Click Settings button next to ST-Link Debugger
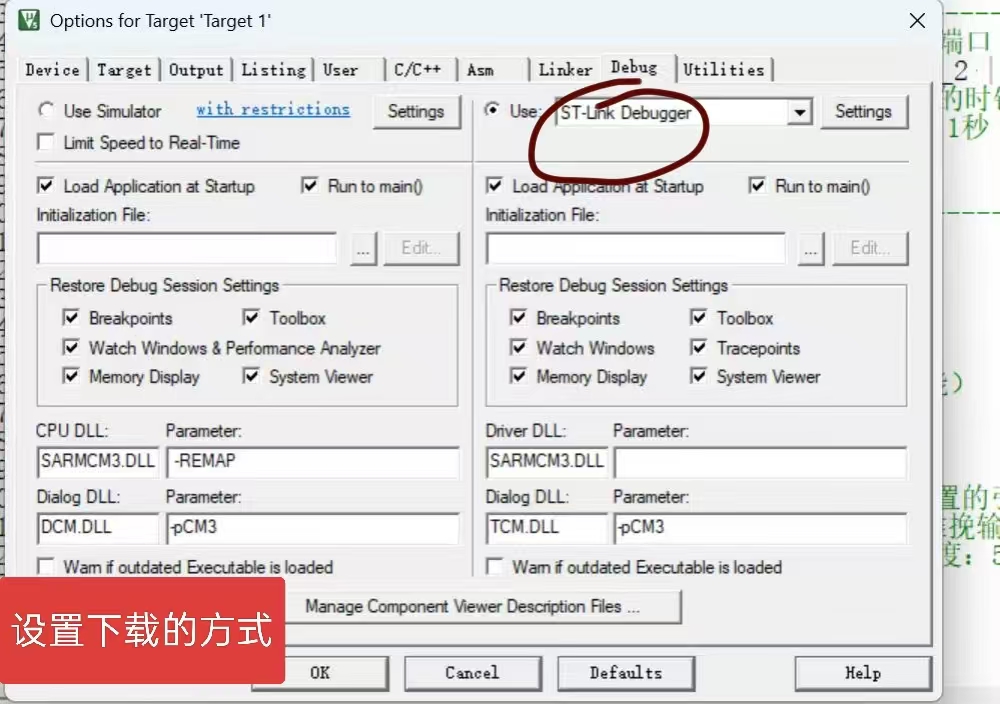1000x704 pixels. coord(864,112)
